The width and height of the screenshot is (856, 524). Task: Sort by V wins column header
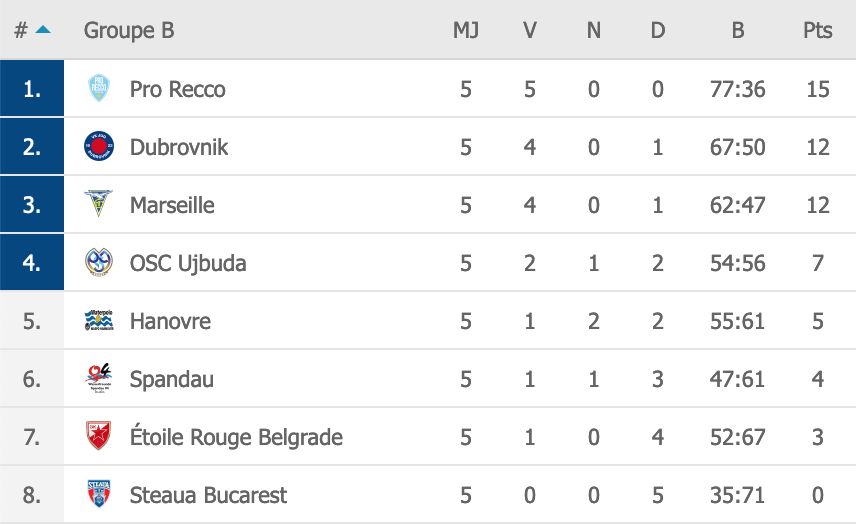point(530,30)
